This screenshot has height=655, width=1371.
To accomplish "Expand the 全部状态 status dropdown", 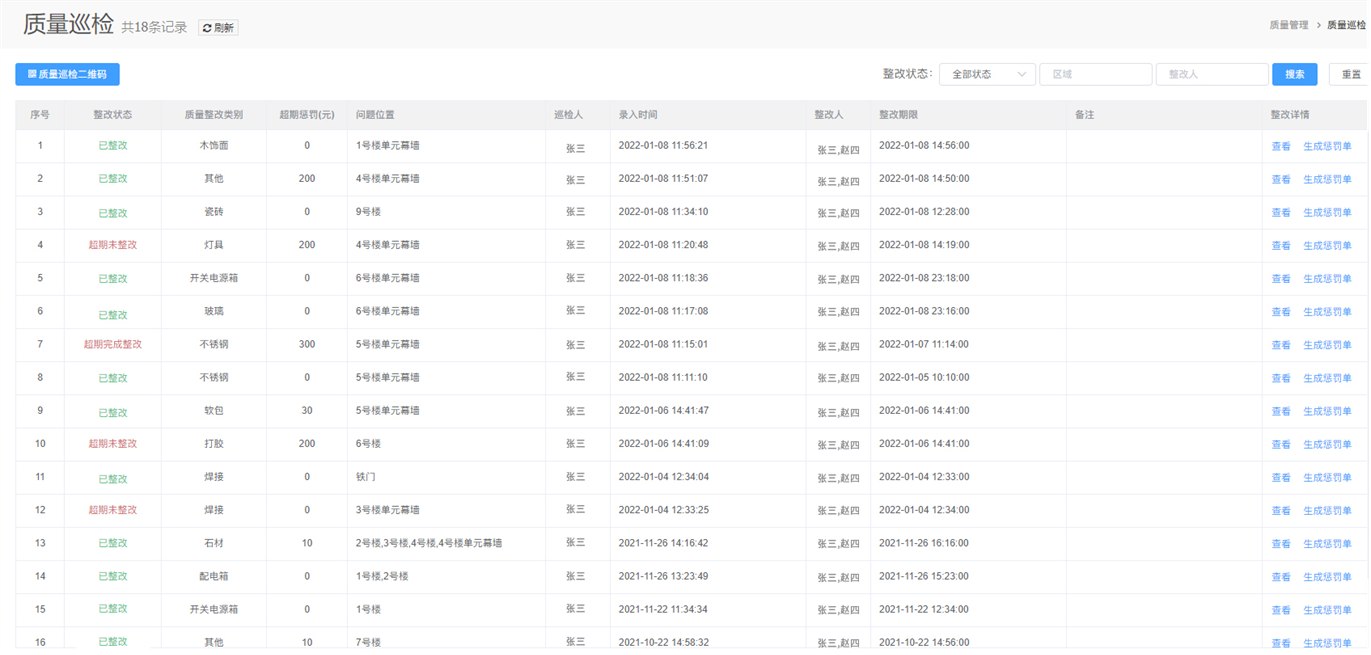I will (x=987, y=74).
